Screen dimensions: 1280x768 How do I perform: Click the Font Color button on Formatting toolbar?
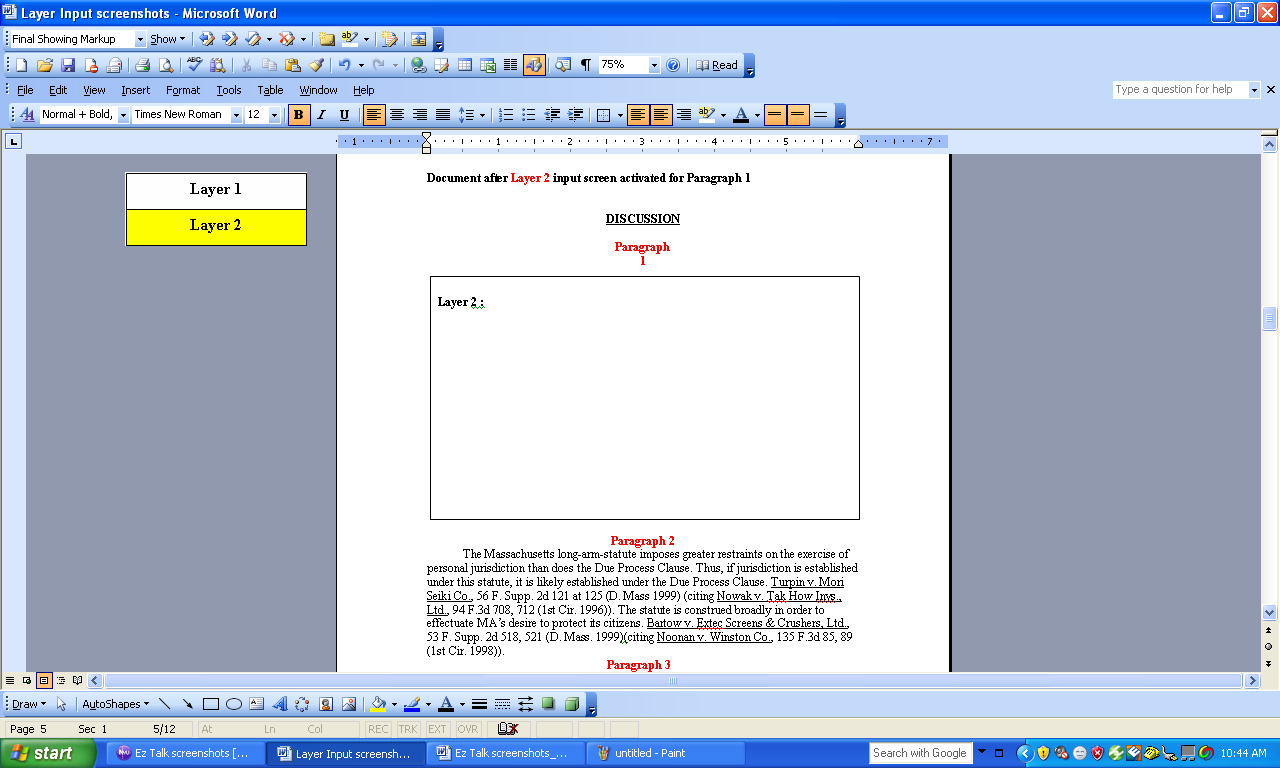pos(740,115)
